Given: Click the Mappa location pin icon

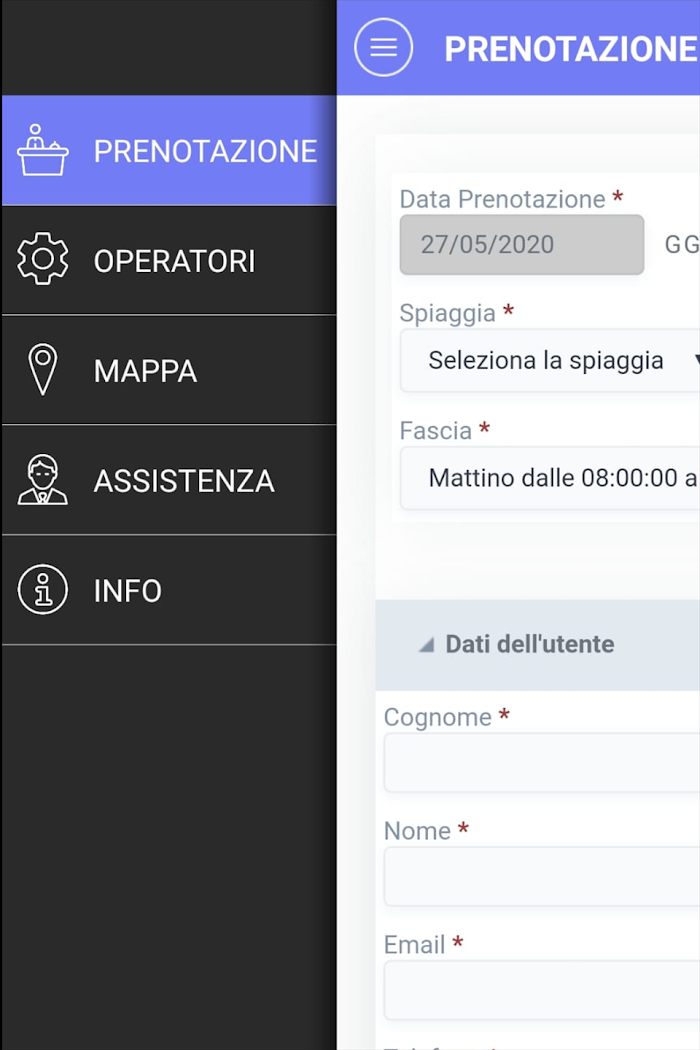Looking at the screenshot, I should 42,369.
